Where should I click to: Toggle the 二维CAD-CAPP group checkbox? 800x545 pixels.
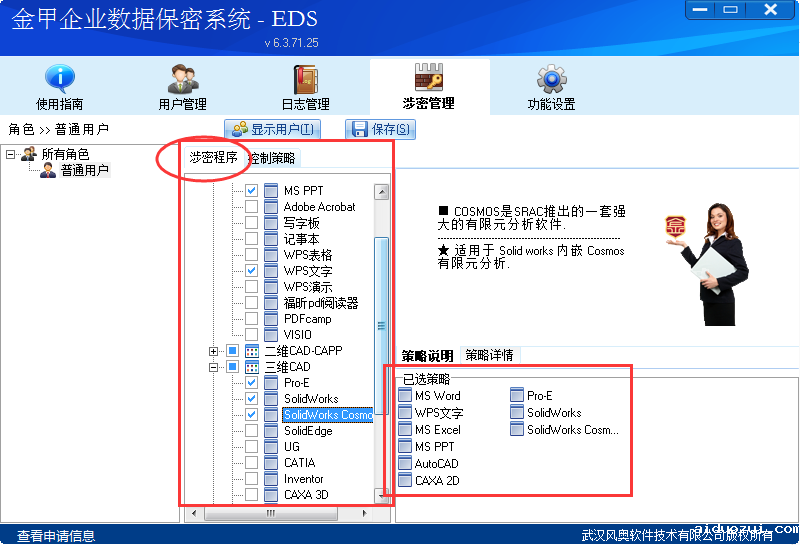click(x=232, y=351)
